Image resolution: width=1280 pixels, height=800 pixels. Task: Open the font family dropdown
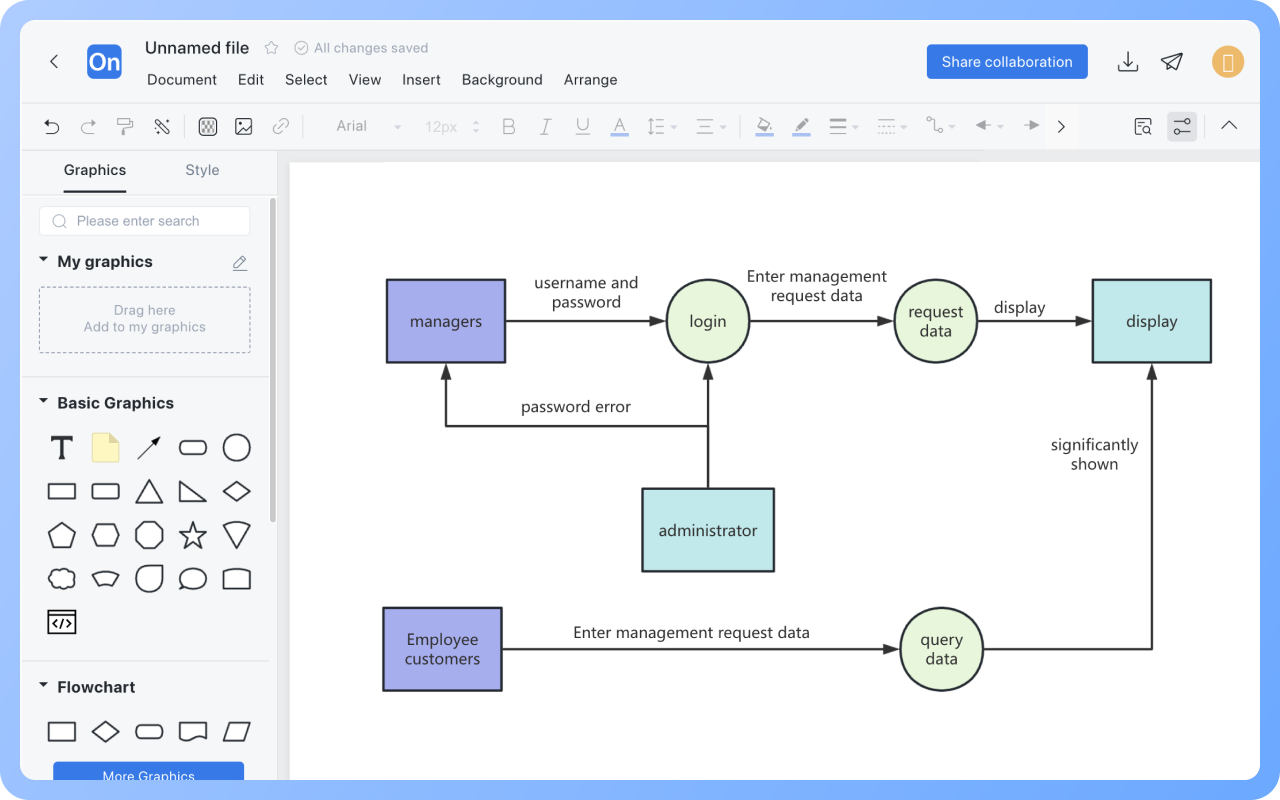368,126
